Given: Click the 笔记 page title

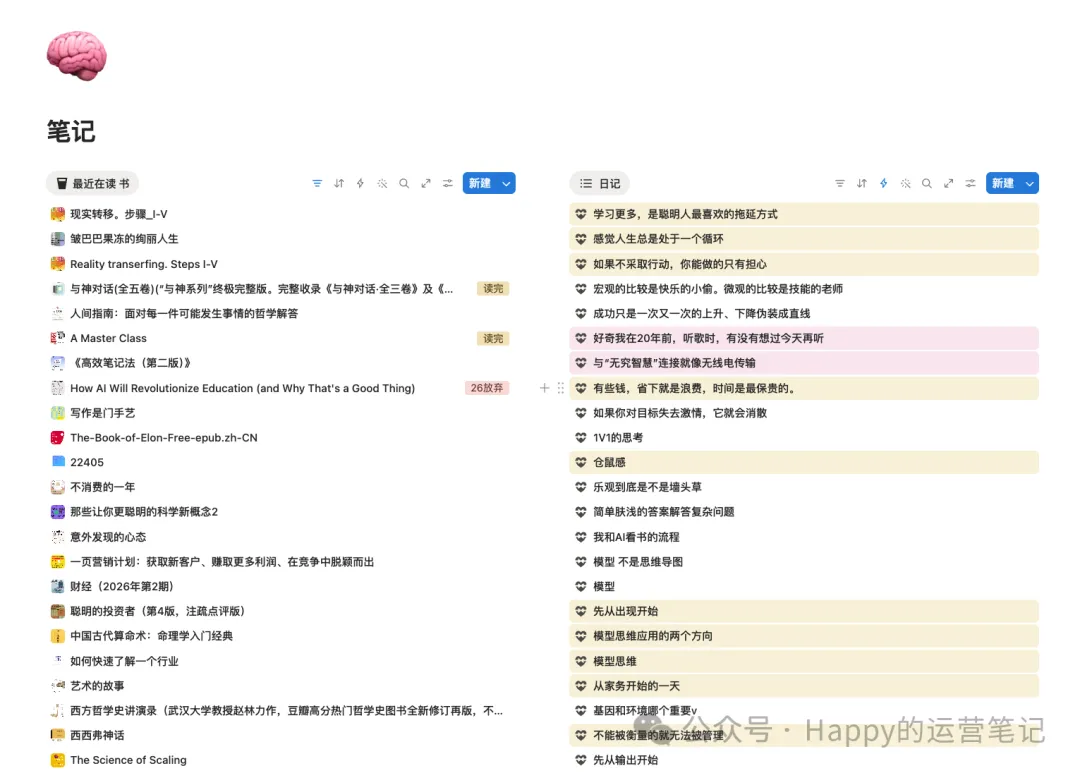Looking at the screenshot, I should (71, 131).
